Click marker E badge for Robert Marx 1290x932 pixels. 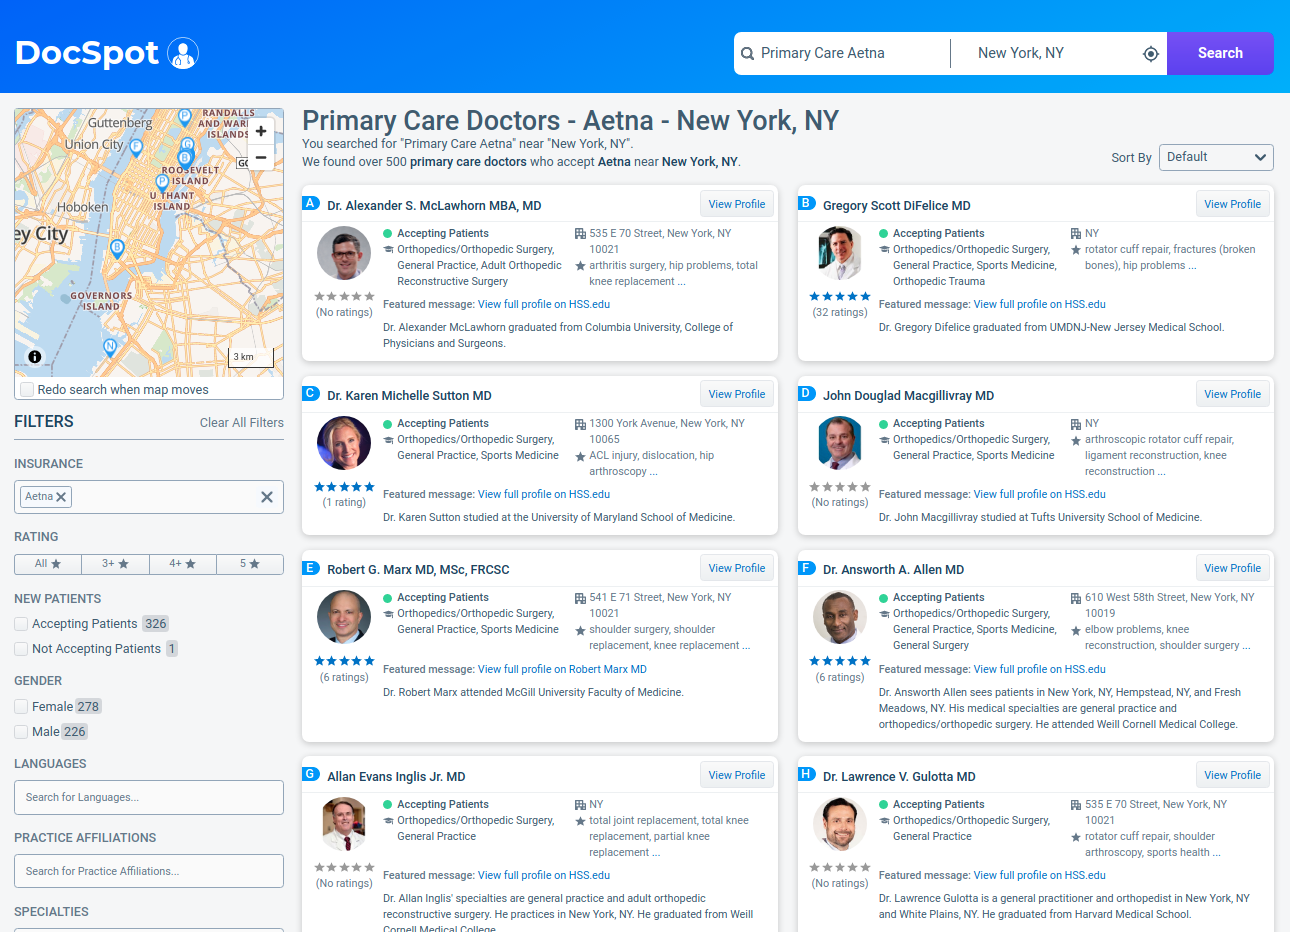(x=310, y=567)
